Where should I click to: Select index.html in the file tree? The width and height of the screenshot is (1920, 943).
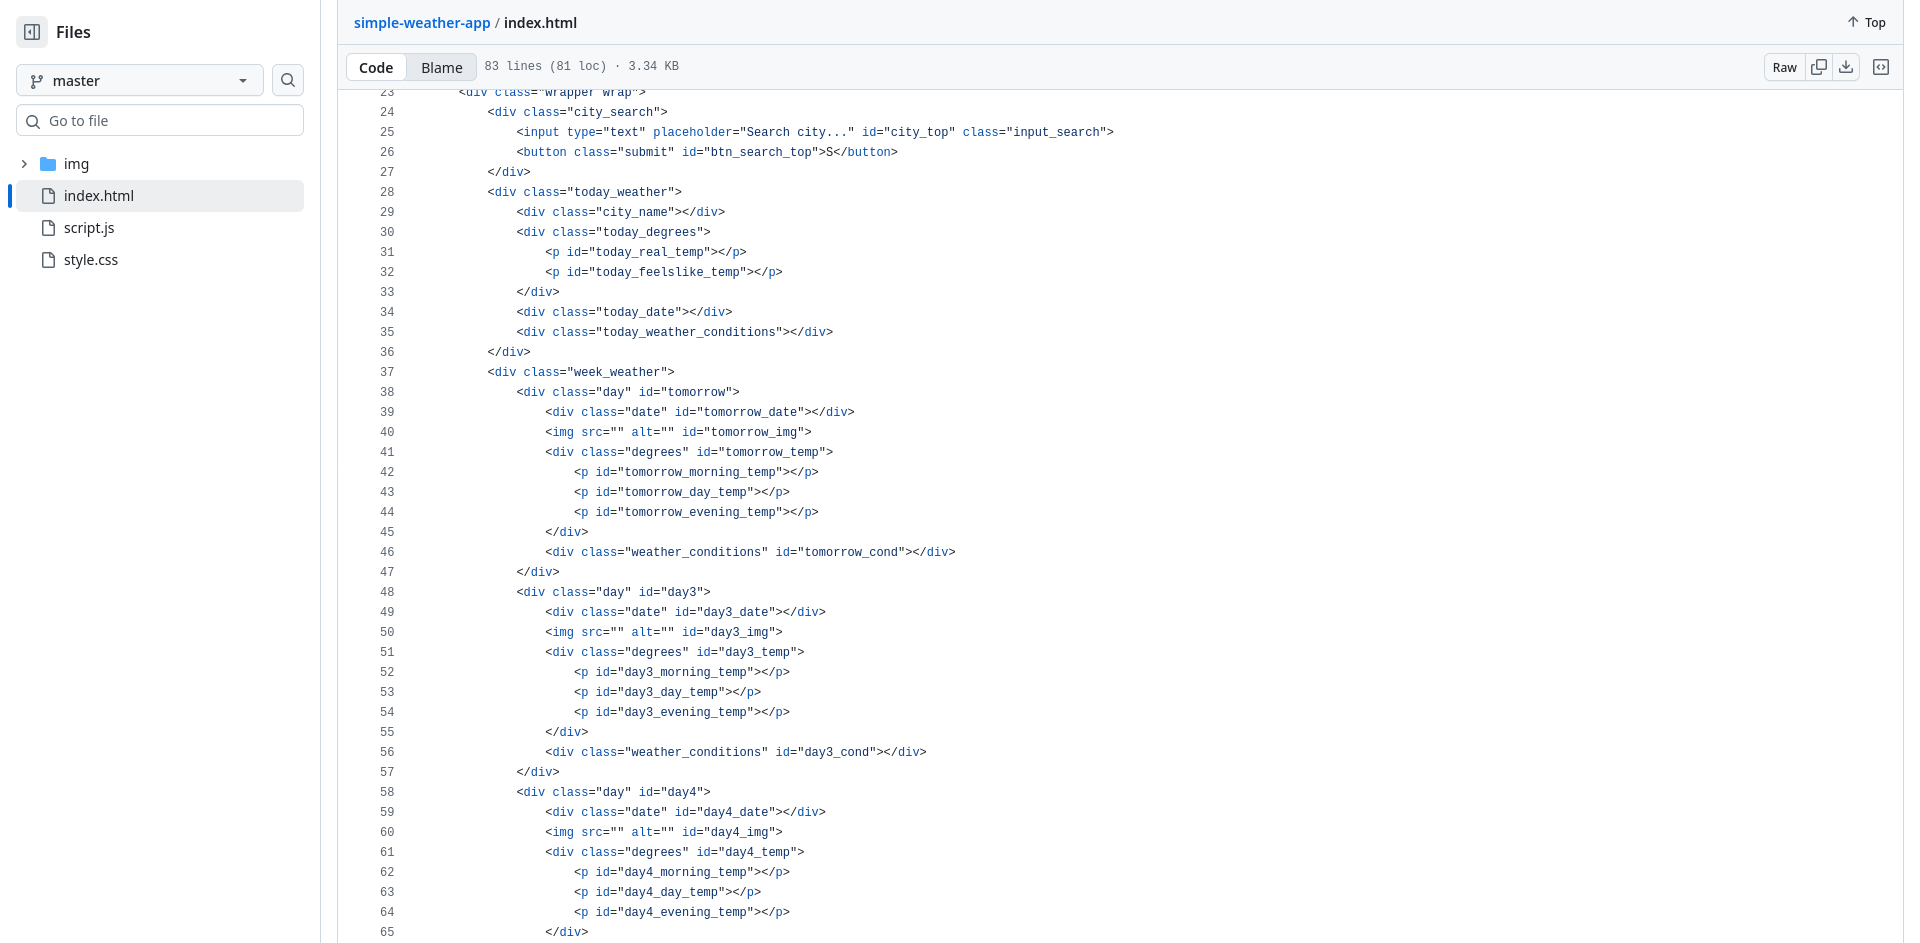[99, 196]
